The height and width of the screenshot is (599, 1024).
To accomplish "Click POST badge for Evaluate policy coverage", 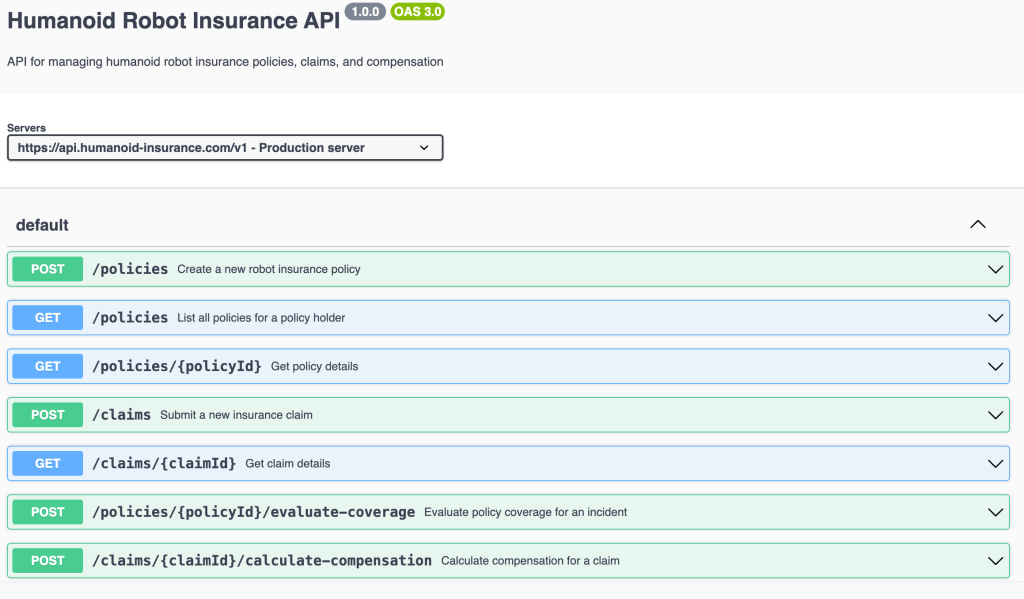I will tap(48, 512).
